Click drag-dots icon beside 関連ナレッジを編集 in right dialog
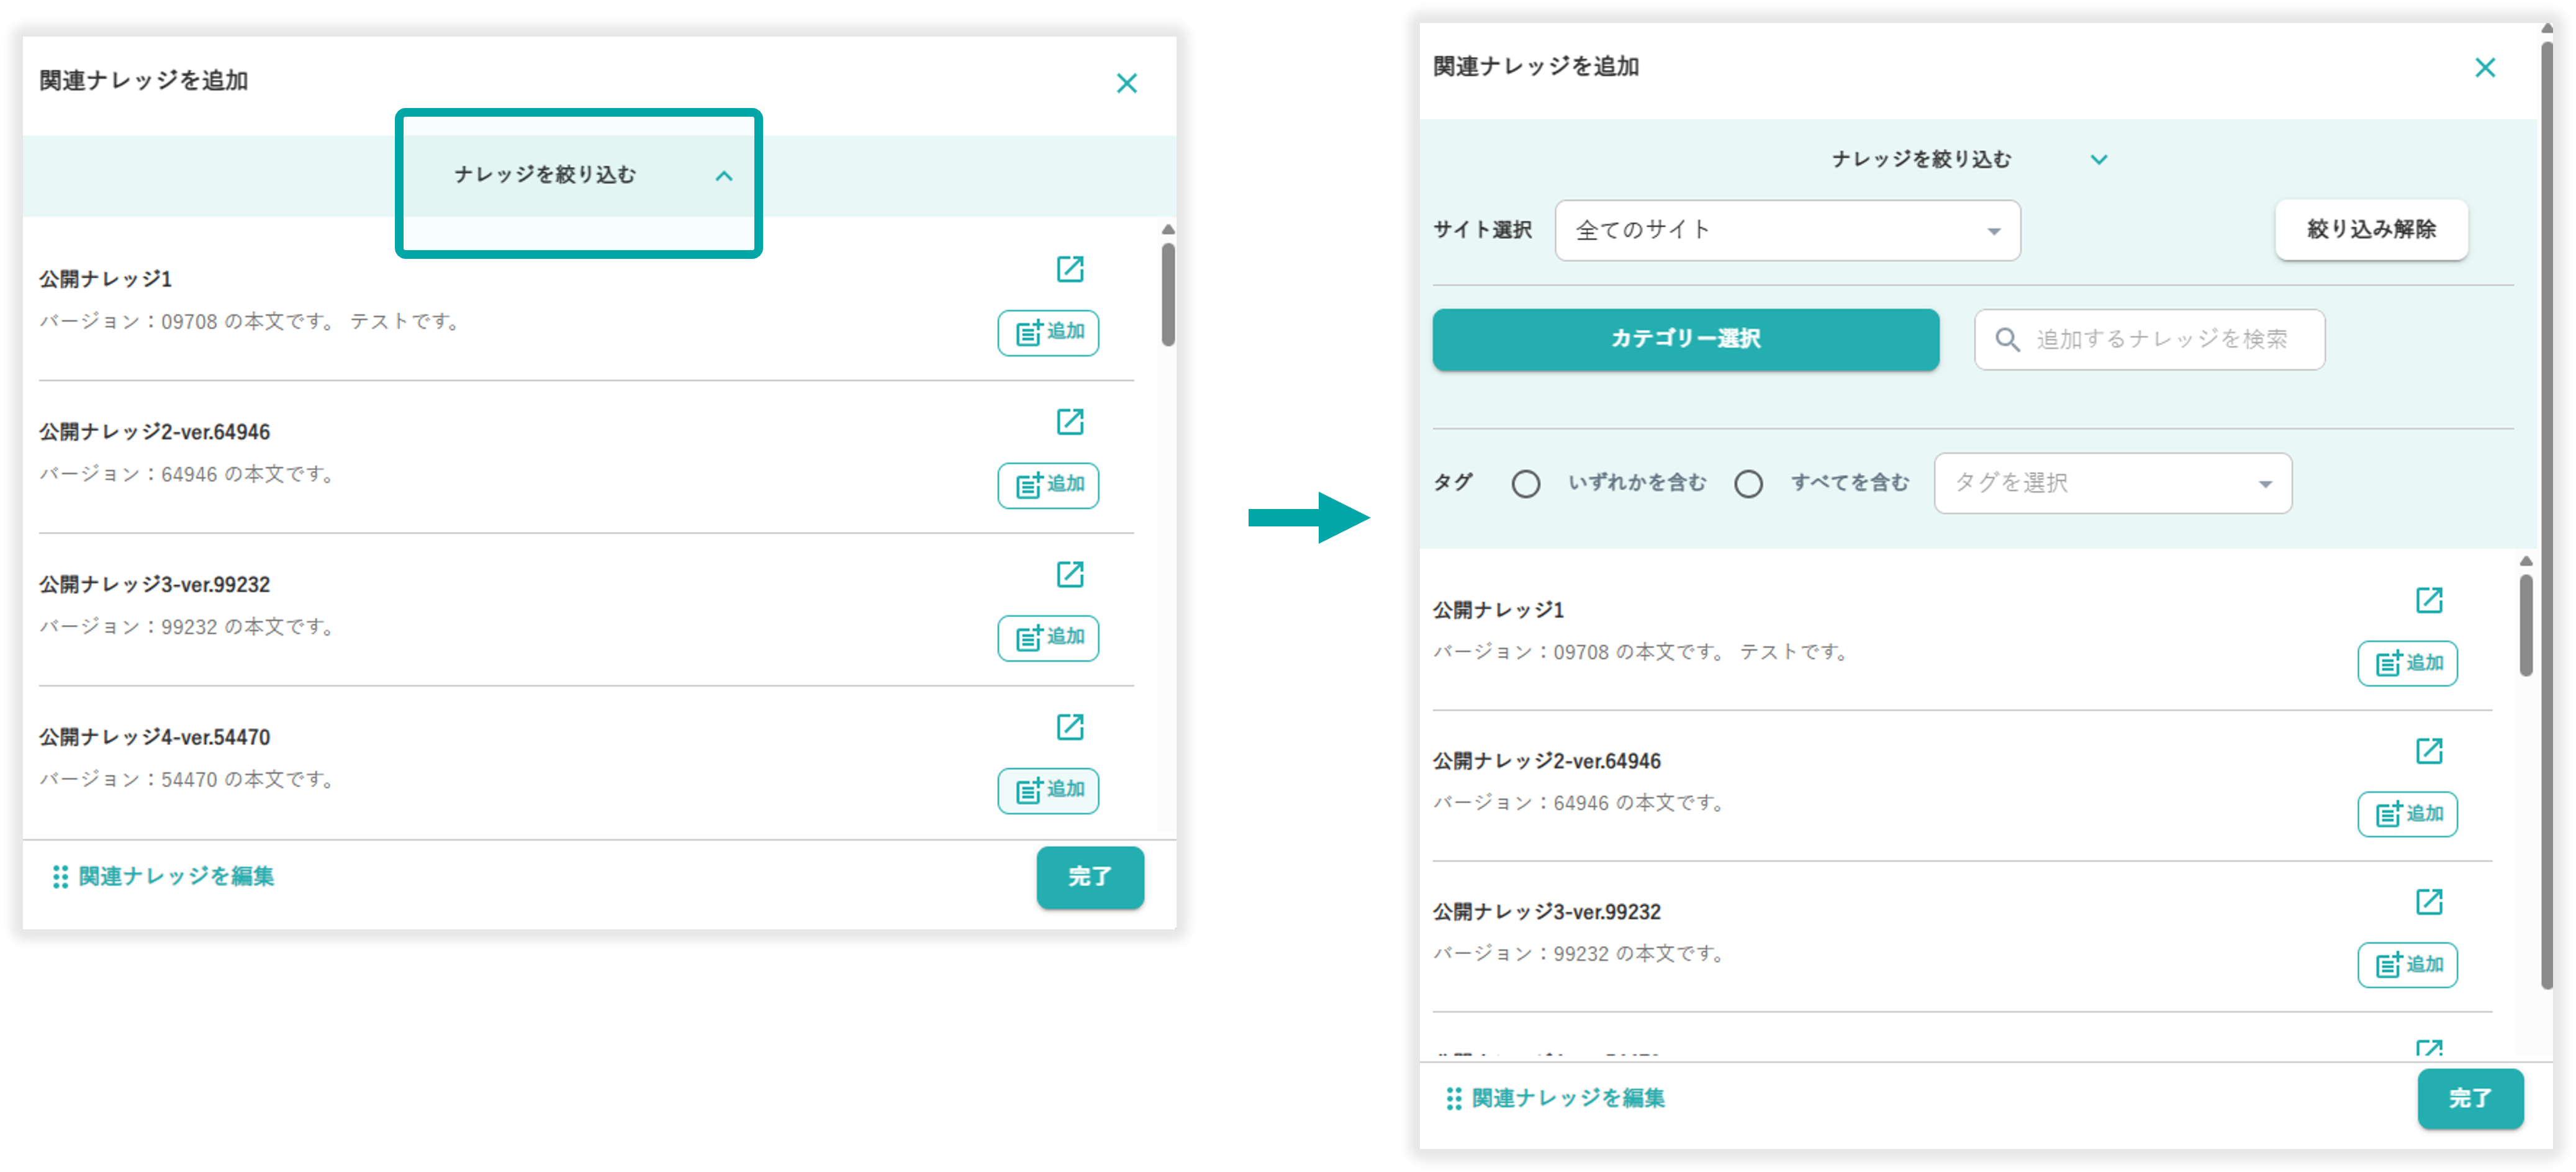This screenshot has width=2576, height=1172. [x=1453, y=1099]
